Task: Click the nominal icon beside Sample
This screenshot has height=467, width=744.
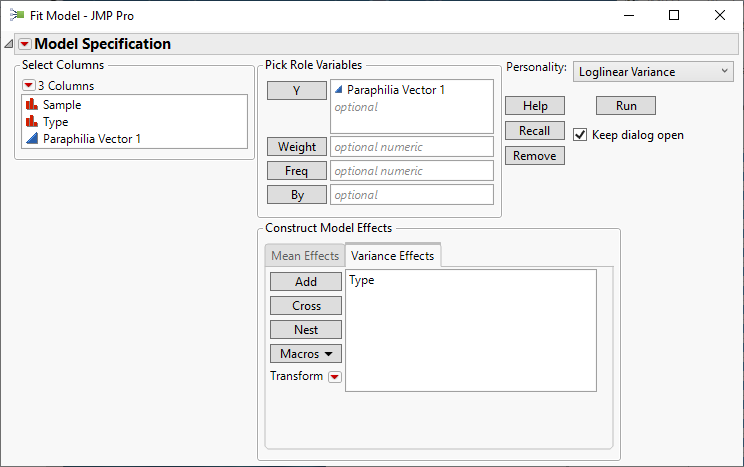Action: 32,104
